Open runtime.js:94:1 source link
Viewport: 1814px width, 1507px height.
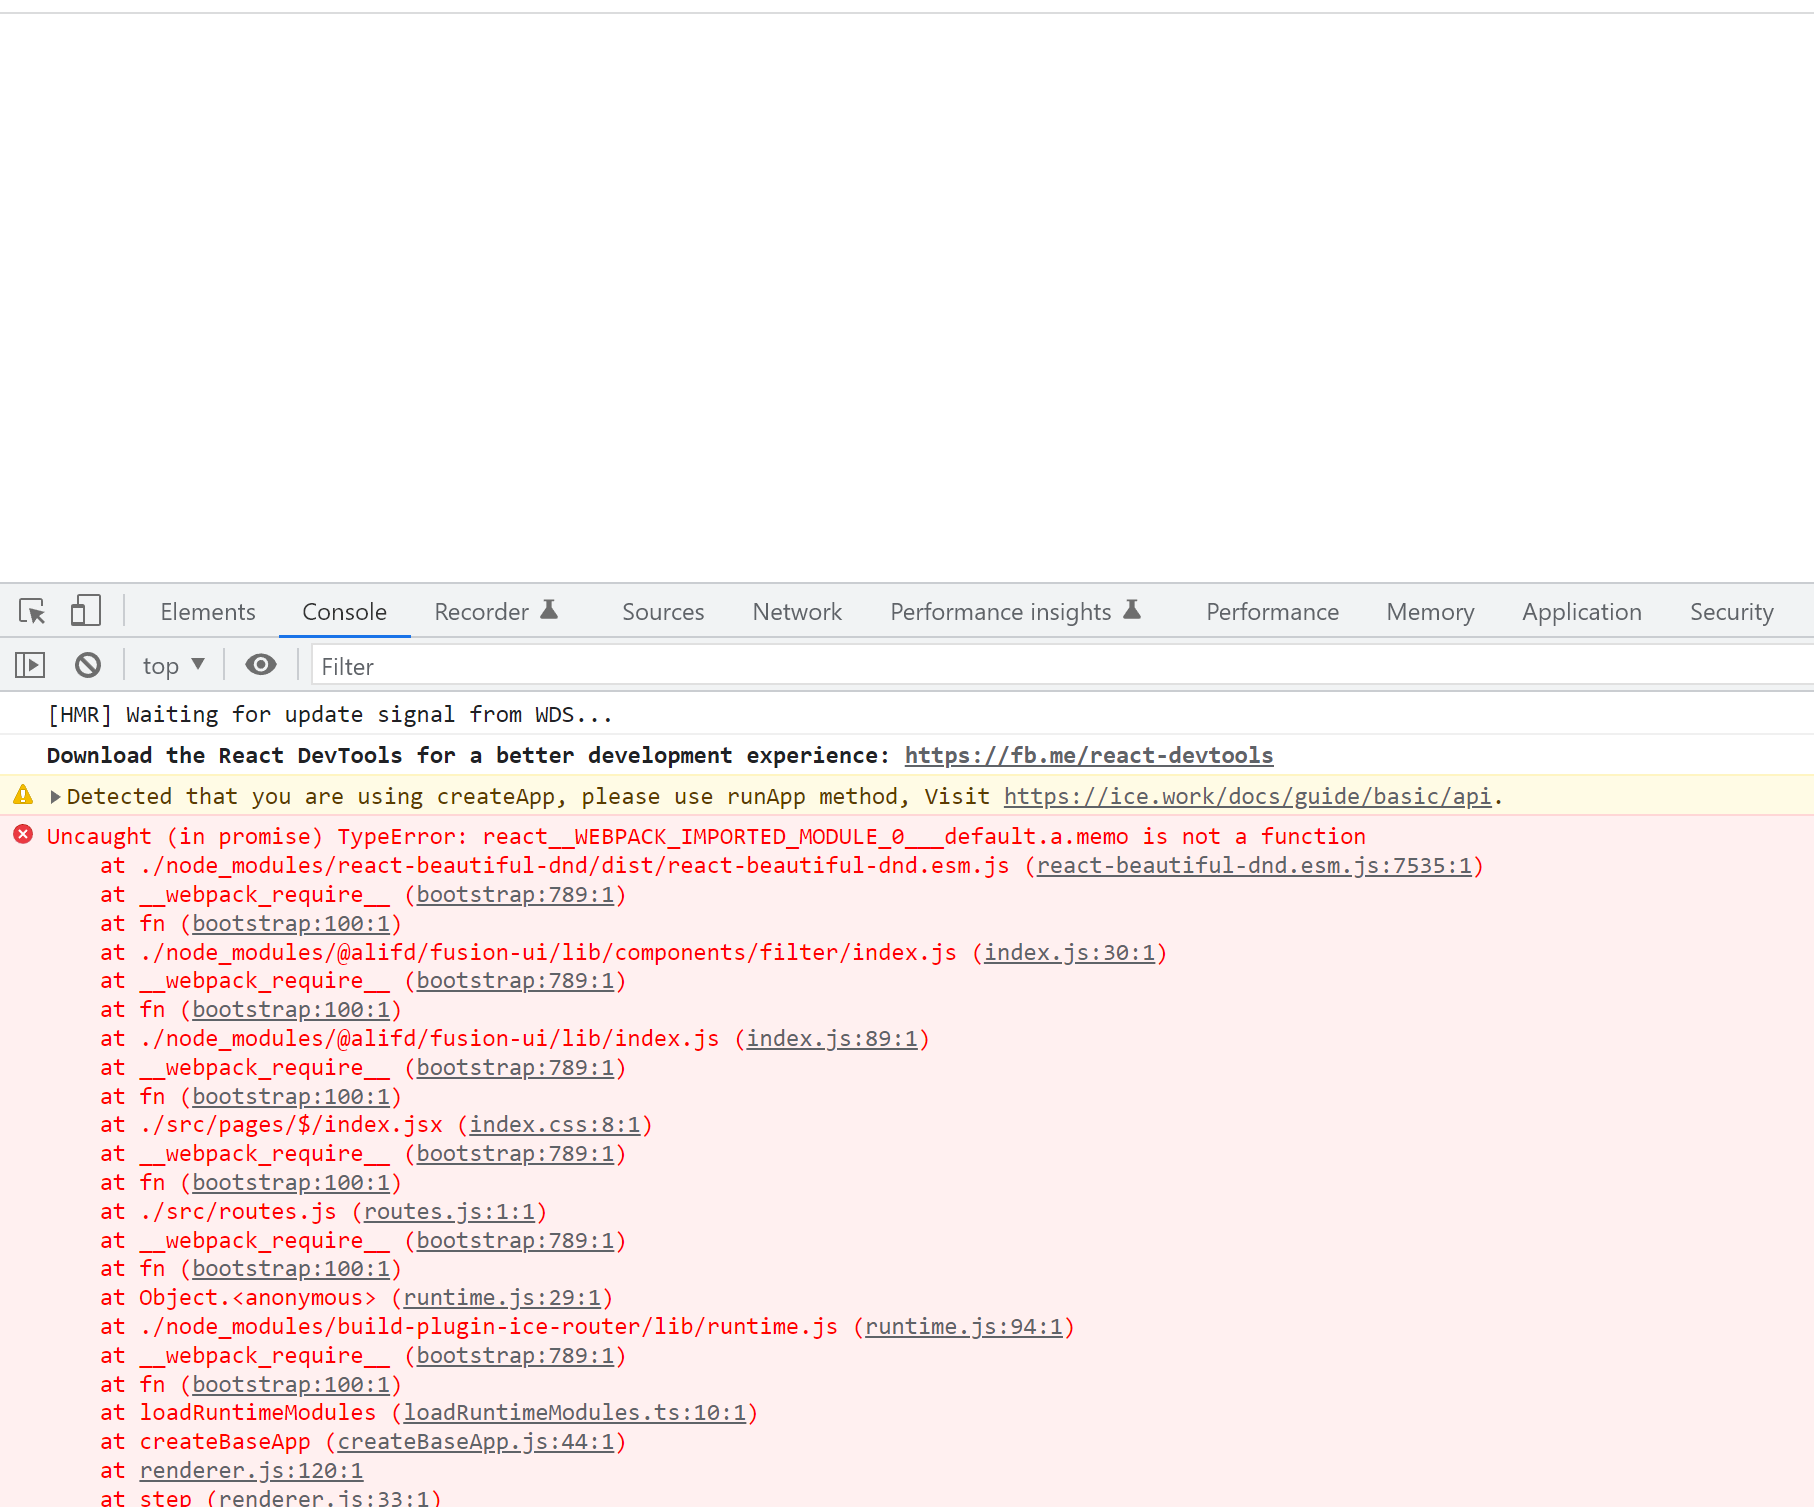coord(964,1327)
